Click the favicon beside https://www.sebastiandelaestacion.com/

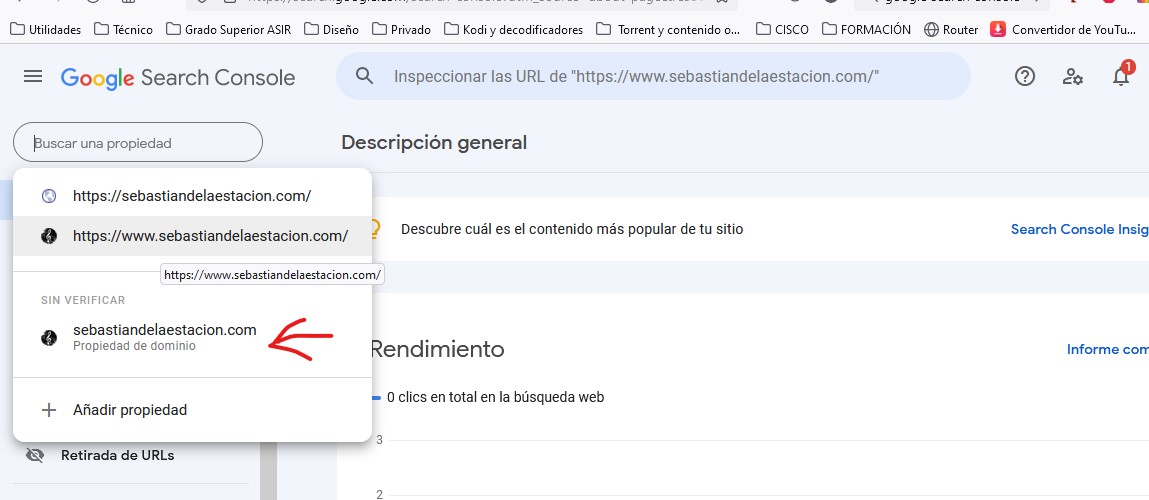(x=49, y=236)
